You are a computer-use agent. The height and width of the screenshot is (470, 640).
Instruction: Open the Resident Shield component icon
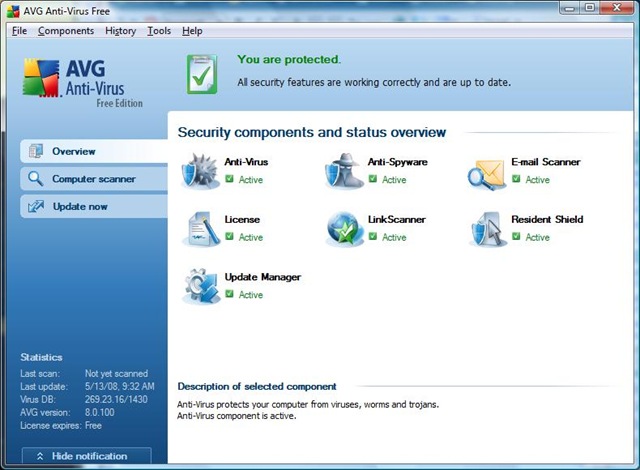(x=487, y=229)
